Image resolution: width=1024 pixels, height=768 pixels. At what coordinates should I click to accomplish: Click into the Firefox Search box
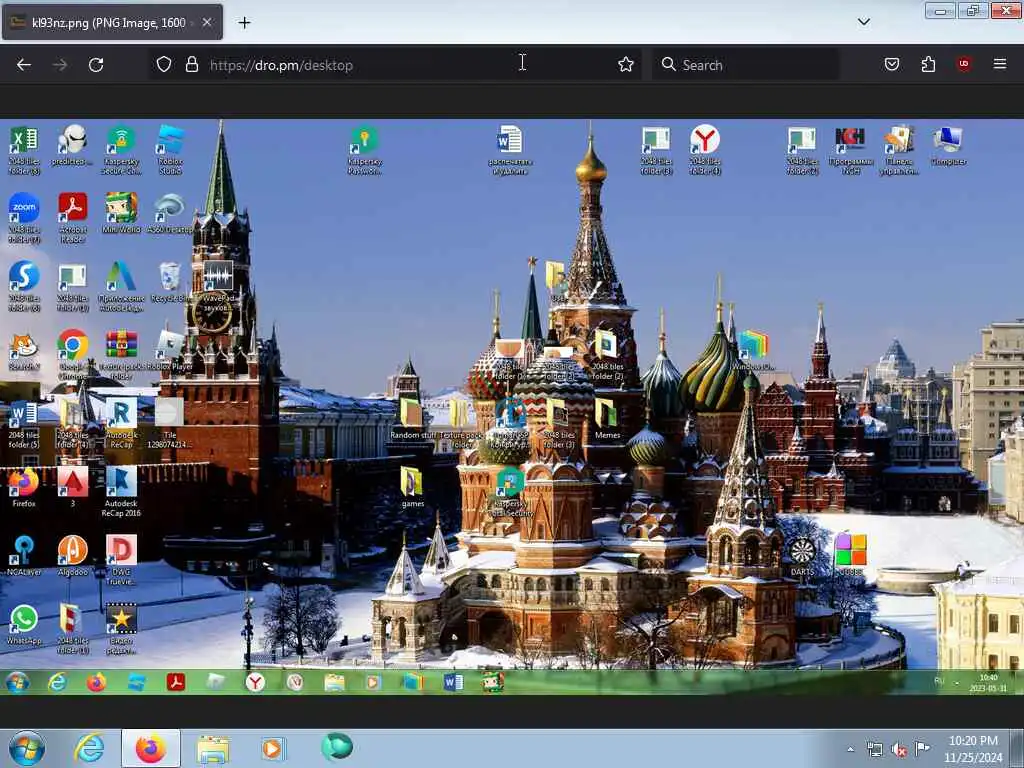[x=746, y=65]
